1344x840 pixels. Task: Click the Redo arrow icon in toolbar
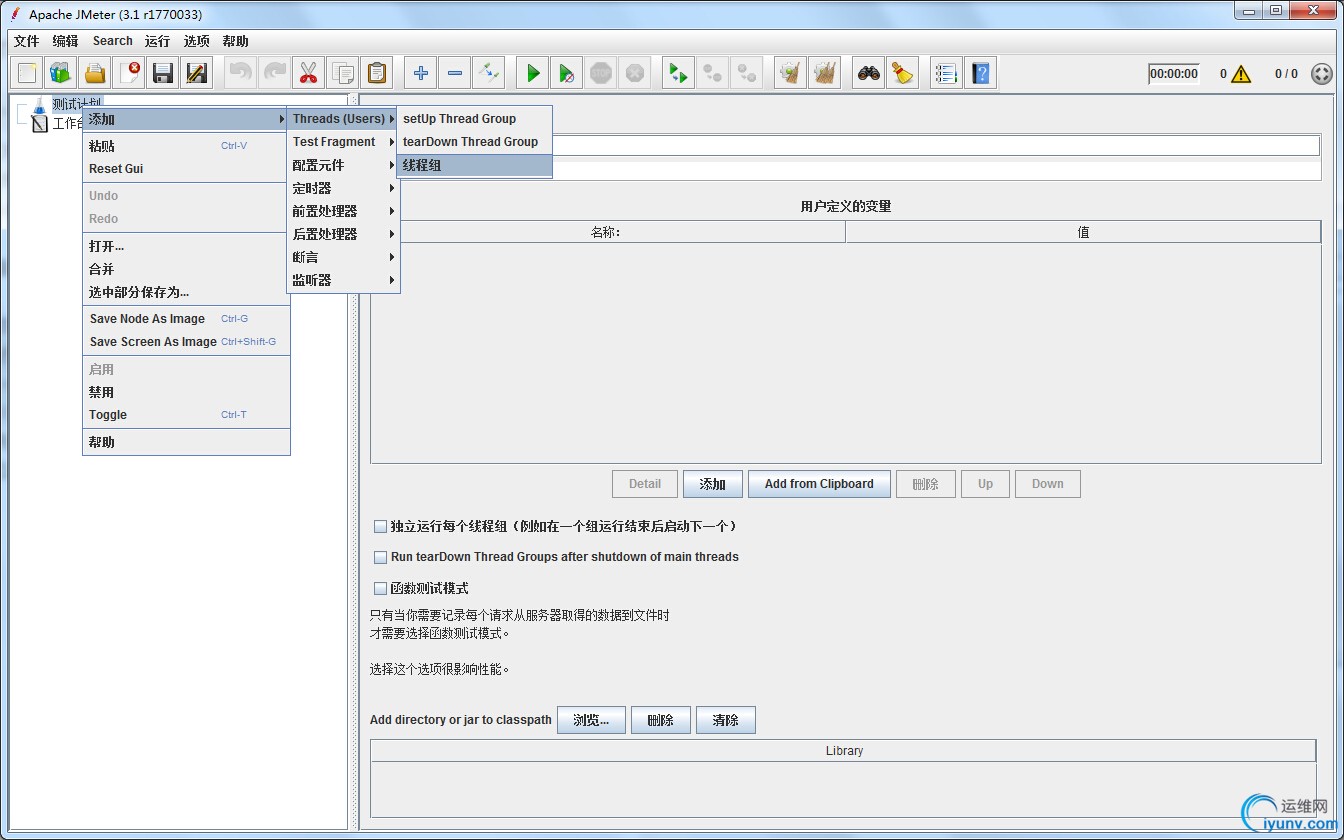click(x=274, y=73)
